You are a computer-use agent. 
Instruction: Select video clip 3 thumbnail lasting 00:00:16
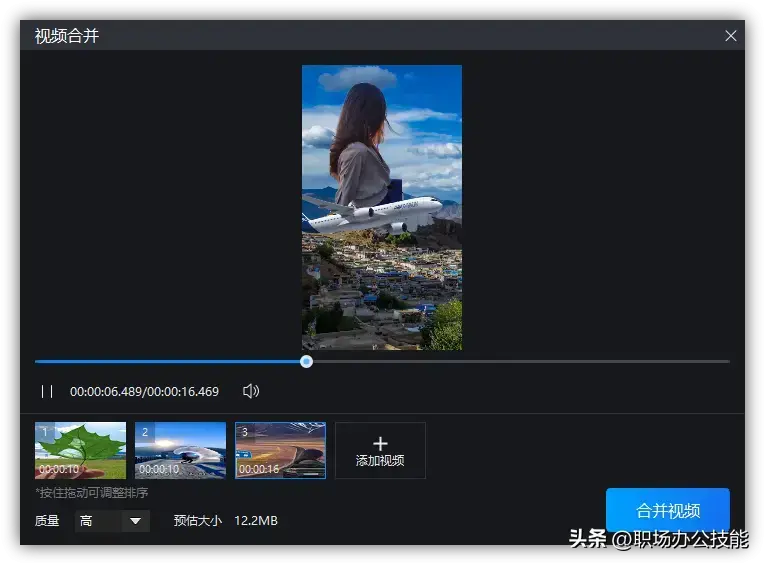click(x=281, y=450)
